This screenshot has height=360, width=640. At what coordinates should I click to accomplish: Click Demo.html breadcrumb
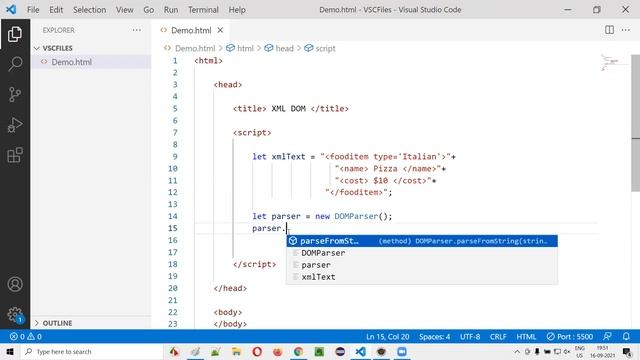click(195, 48)
